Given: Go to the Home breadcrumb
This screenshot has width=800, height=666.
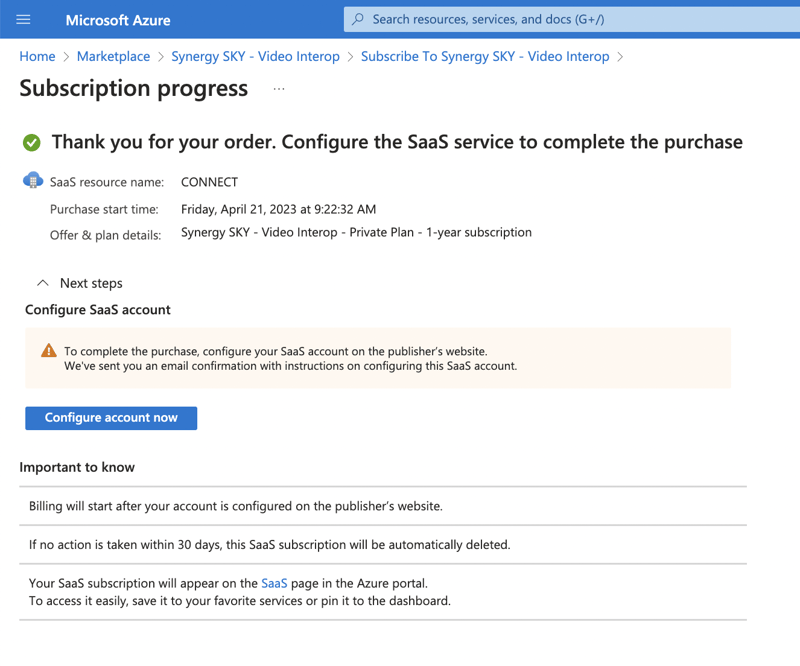Looking at the screenshot, I should (37, 56).
